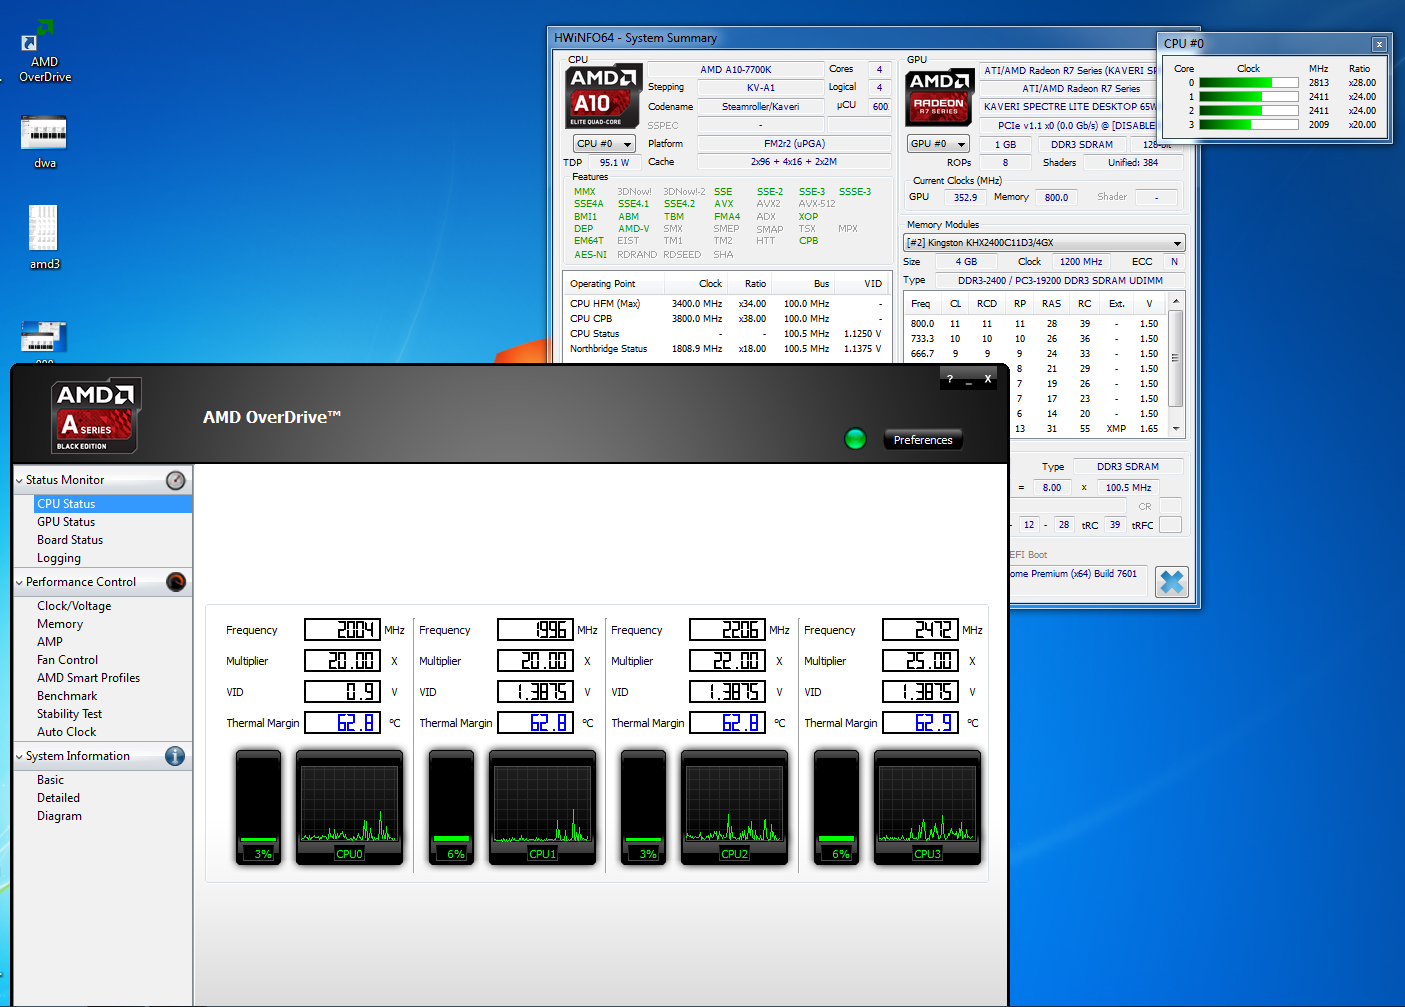This screenshot has width=1405, height=1007.
Task: Click the memory timings scrollbar down arrow
Action: click(x=1176, y=428)
